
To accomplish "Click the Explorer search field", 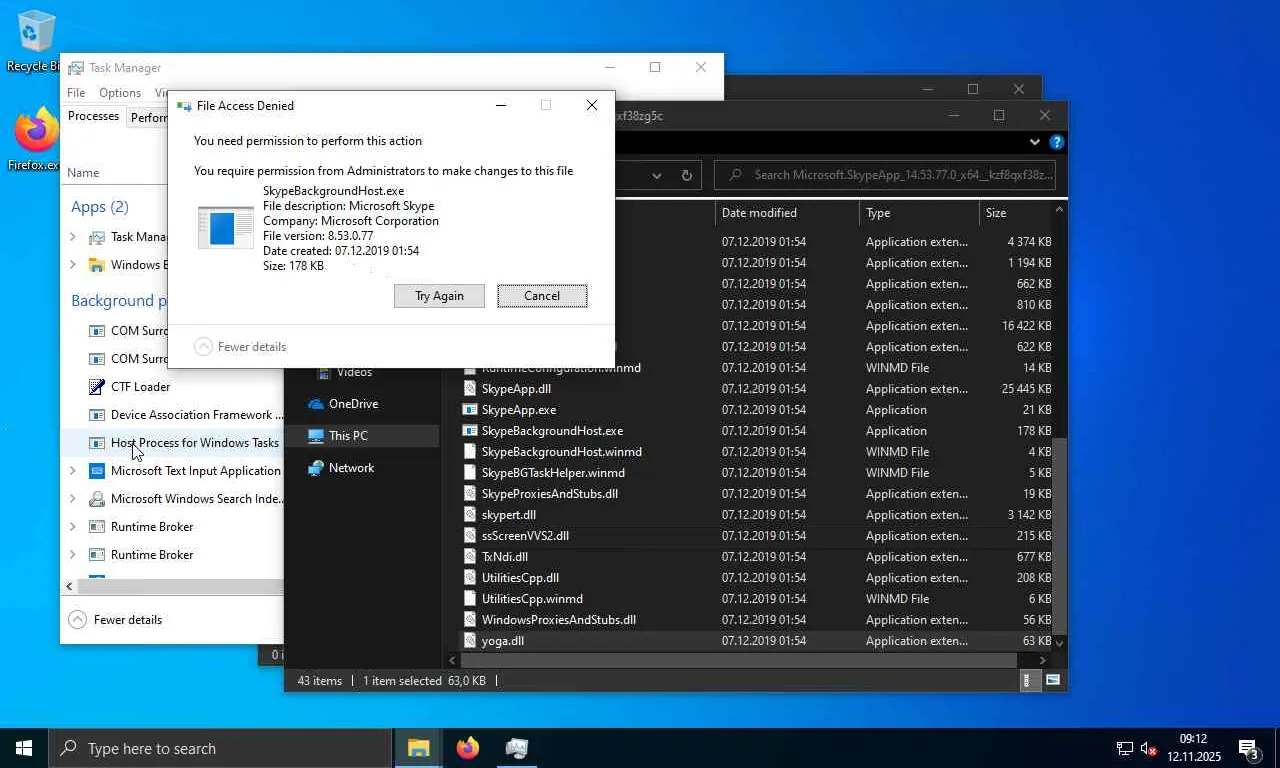I will point(884,175).
